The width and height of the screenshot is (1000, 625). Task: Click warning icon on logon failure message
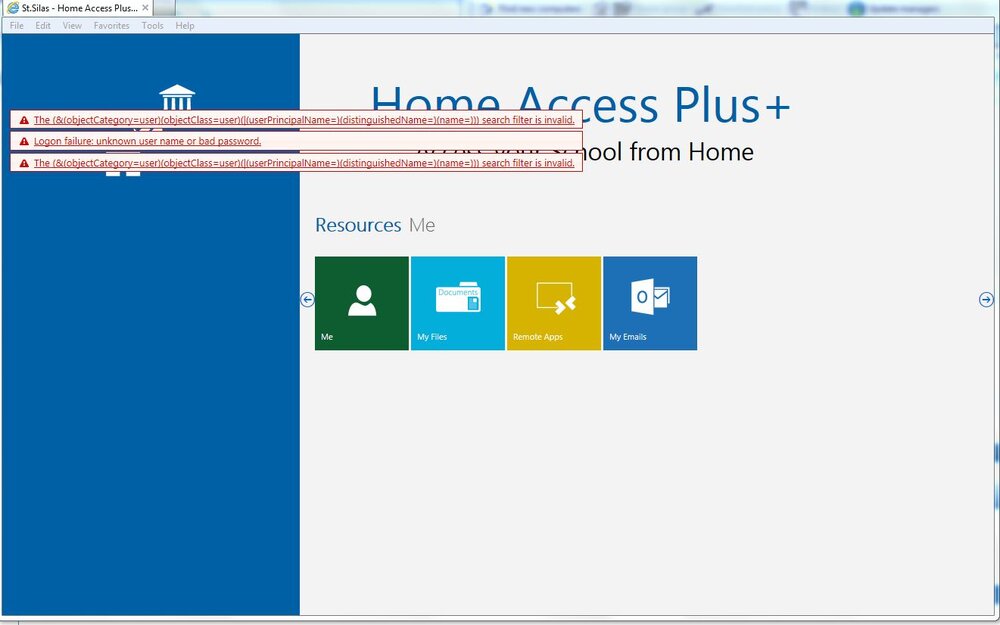coord(24,142)
